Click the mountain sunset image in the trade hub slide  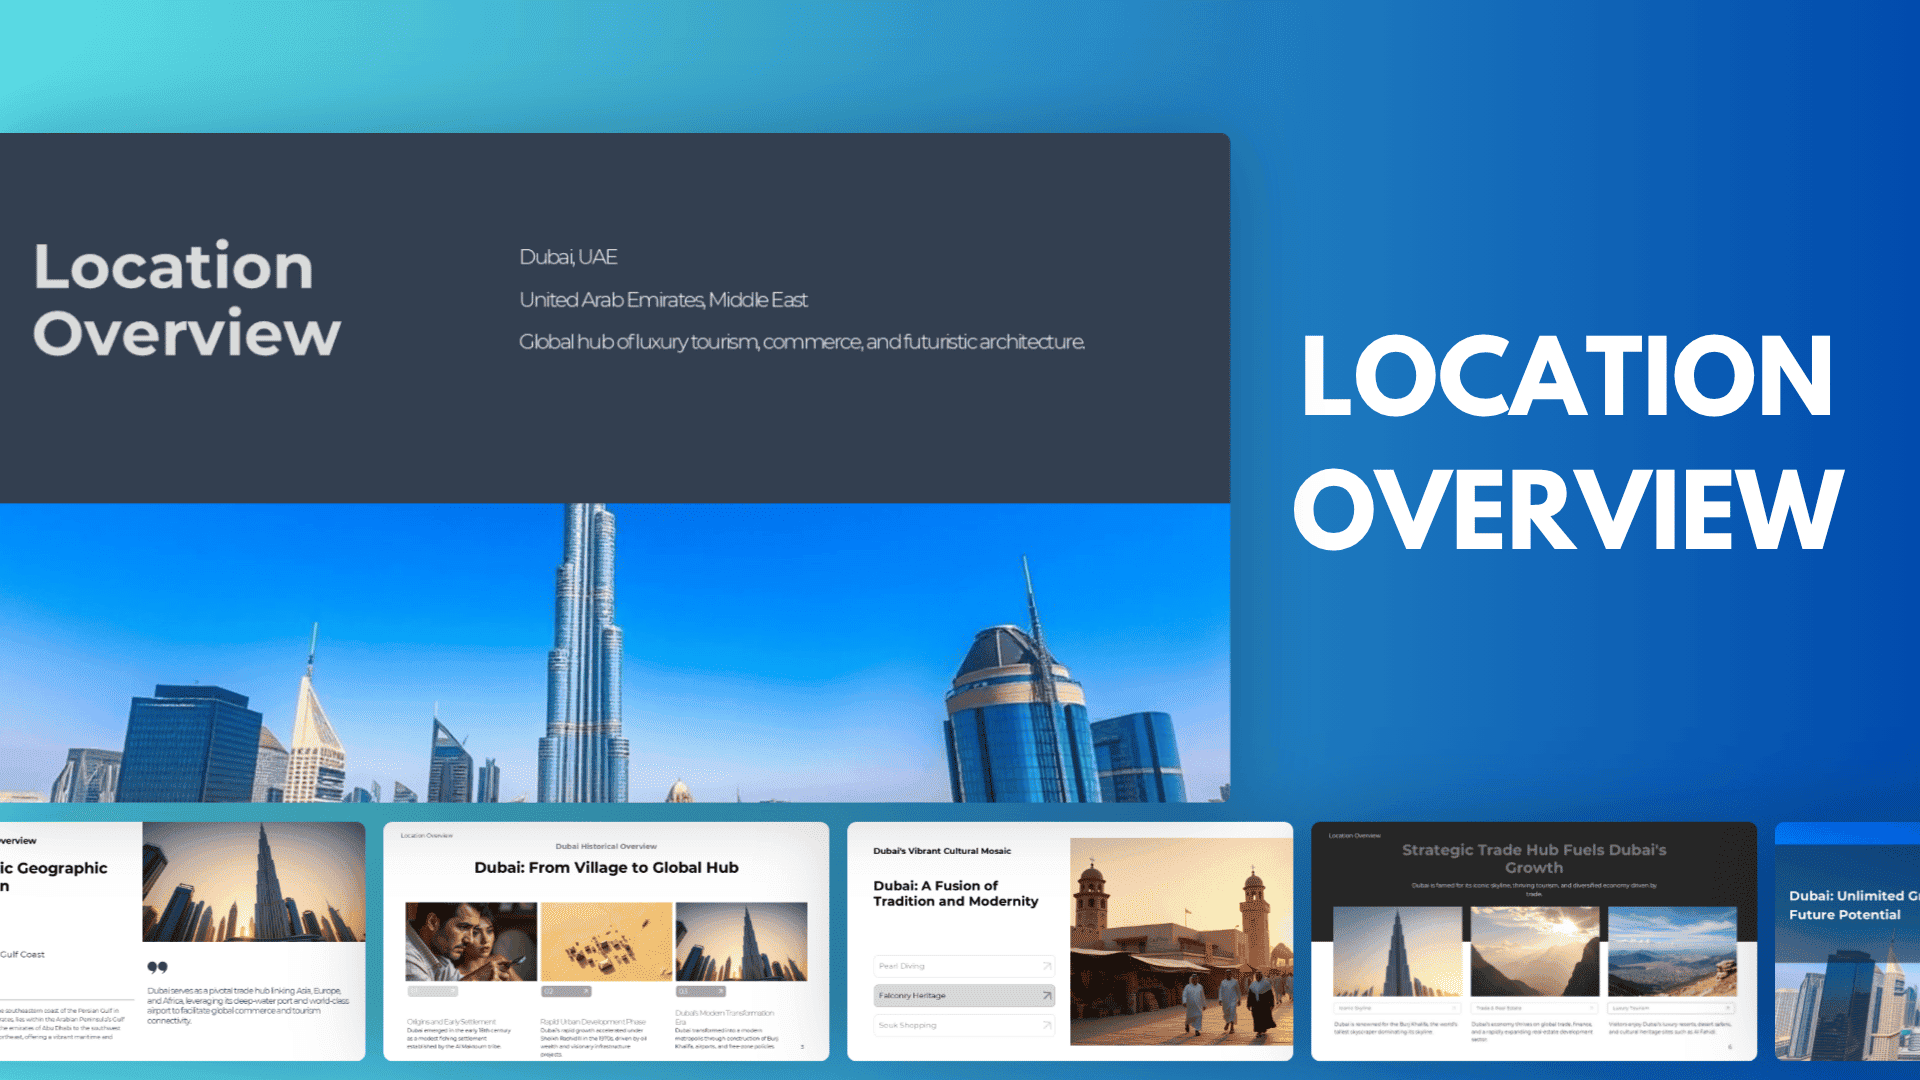coord(1535,951)
